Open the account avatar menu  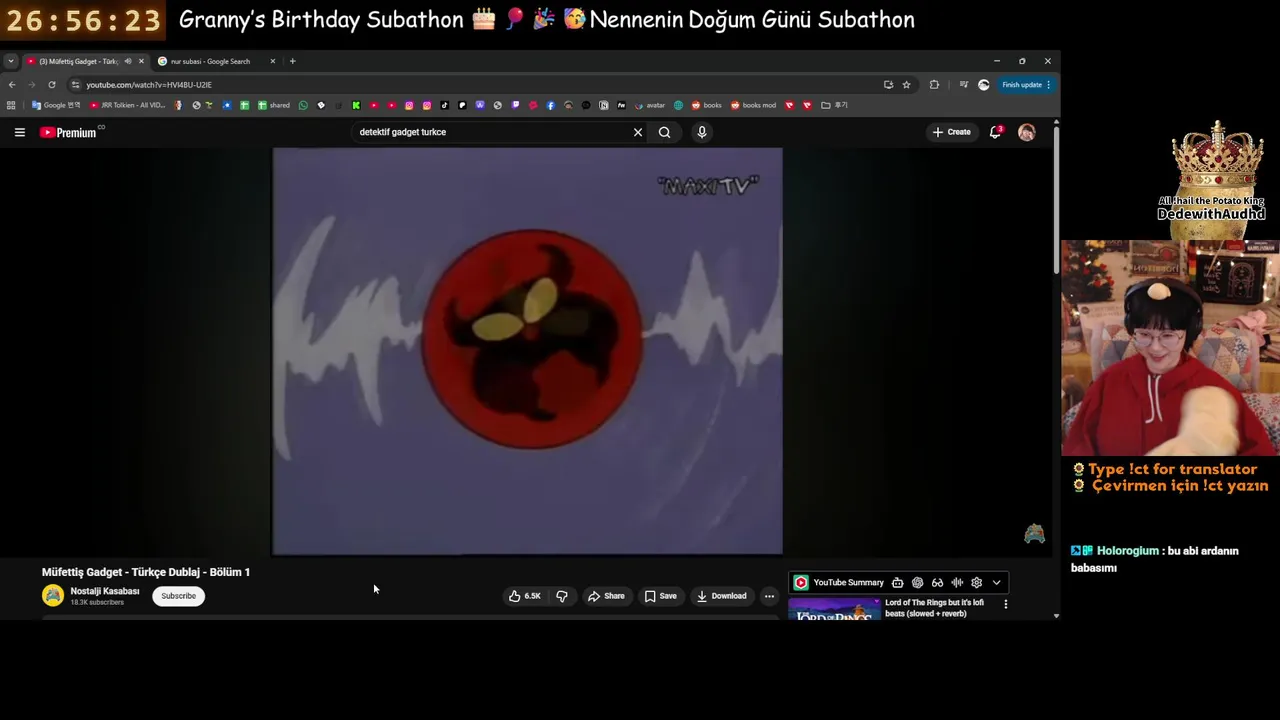point(1026,132)
